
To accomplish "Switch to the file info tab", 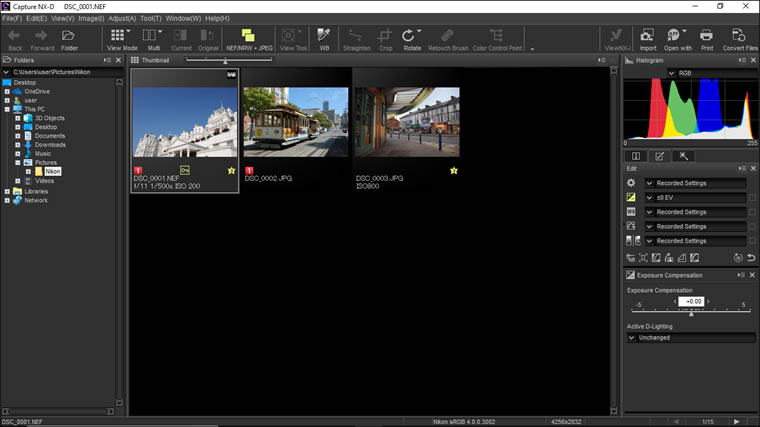I will 635,156.
